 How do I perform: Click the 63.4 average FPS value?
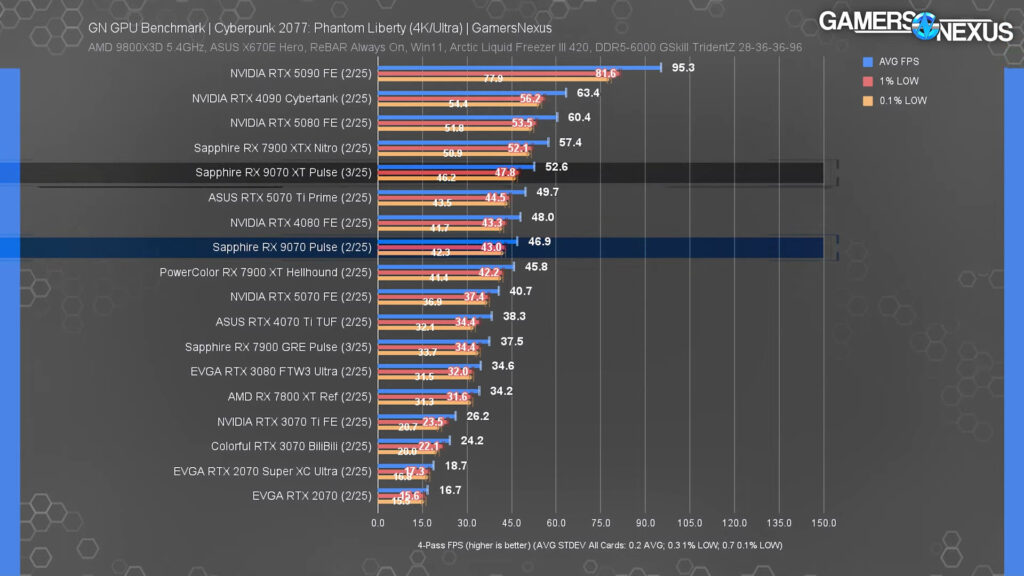tap(588, 93)
